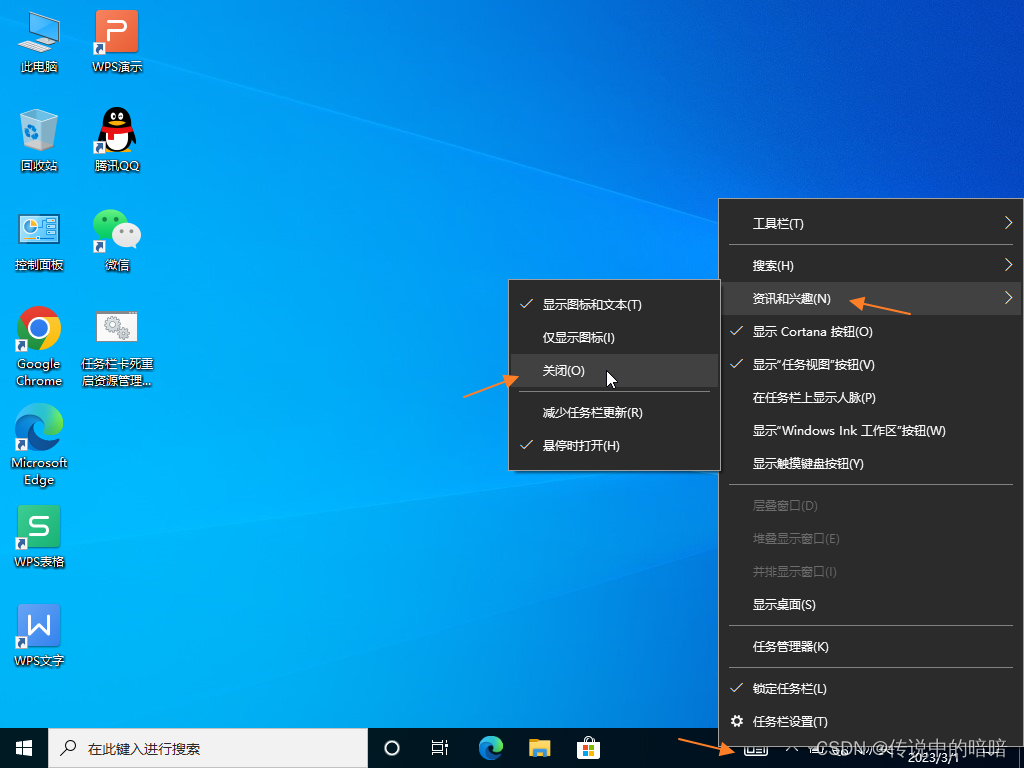Open 任务管理器 from context menu
The height and width of the screenshot is (768, 1024).
(x=790, y=647)
